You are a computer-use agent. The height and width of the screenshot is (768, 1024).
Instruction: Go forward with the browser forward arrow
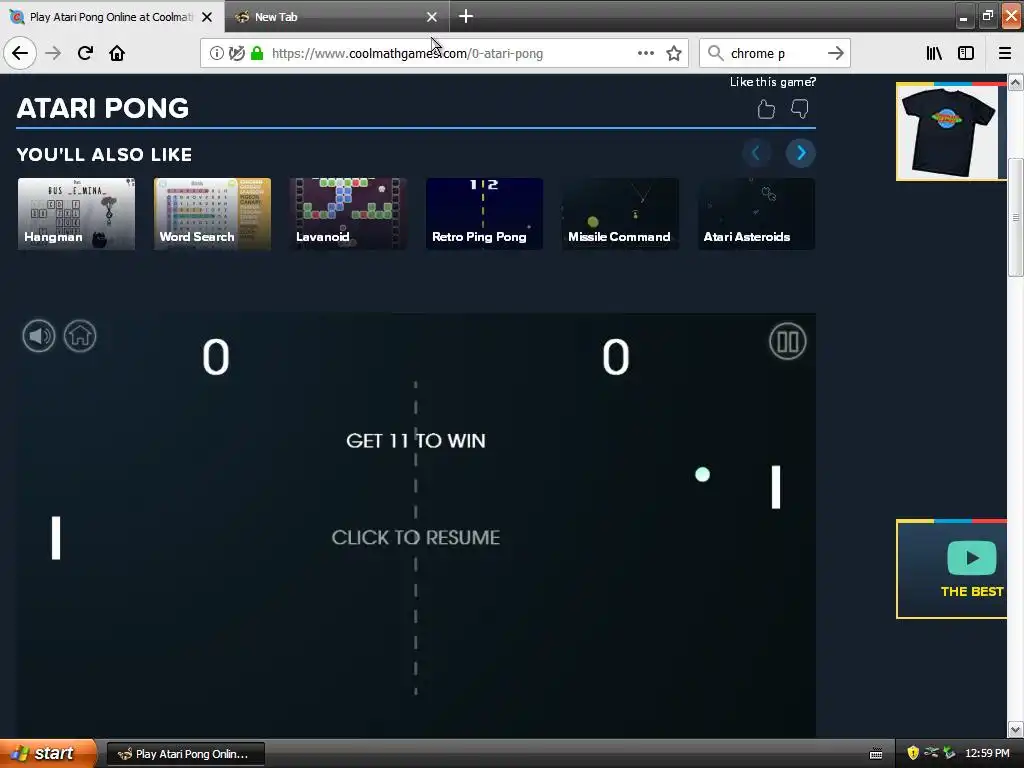[53, 53]
